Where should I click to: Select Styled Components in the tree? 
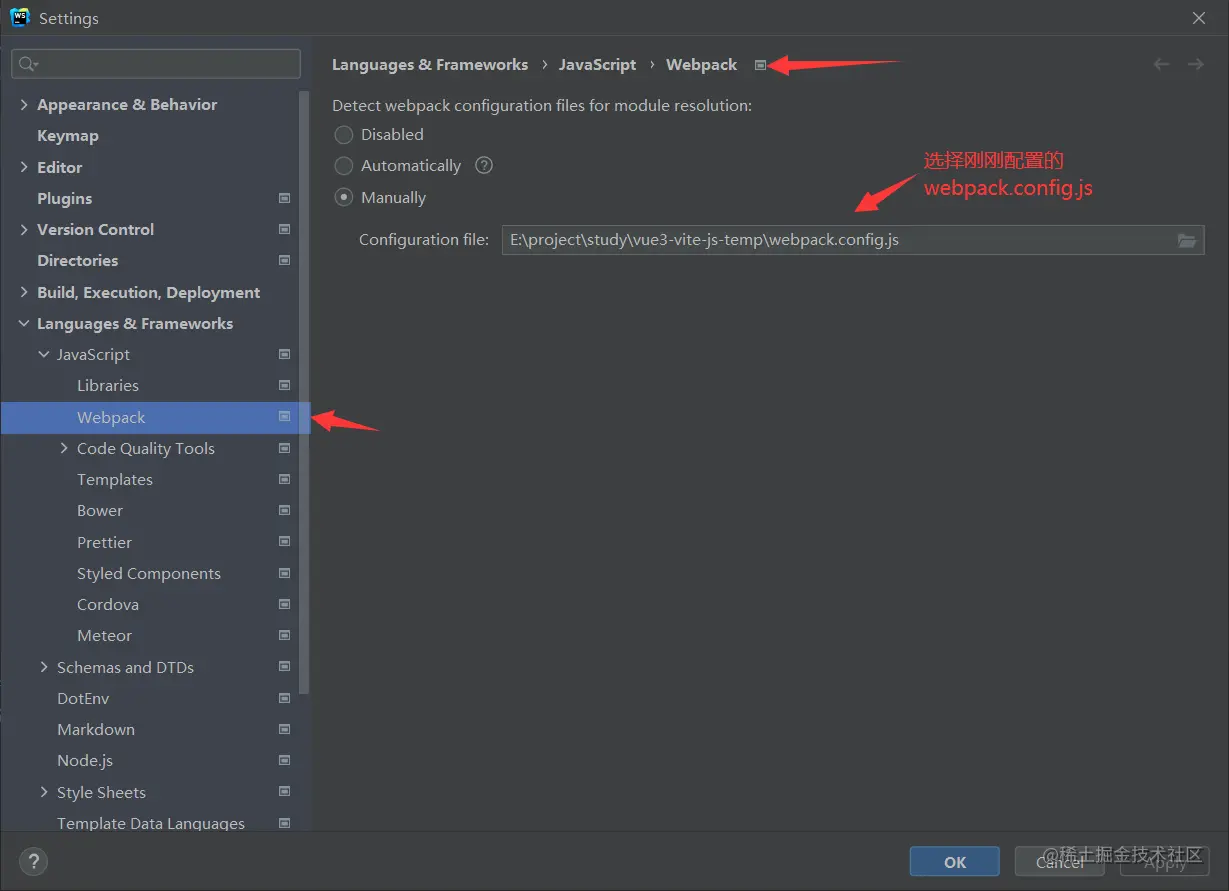(149, 573)
